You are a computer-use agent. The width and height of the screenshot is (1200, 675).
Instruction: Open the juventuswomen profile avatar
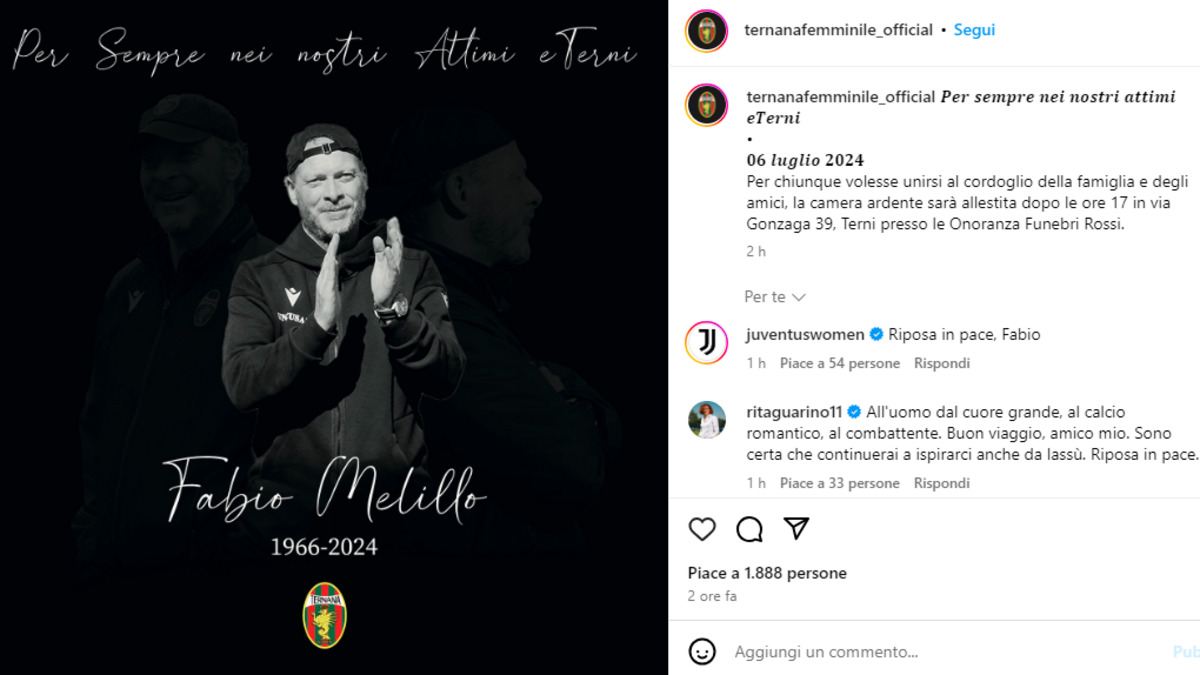[706, 343]
